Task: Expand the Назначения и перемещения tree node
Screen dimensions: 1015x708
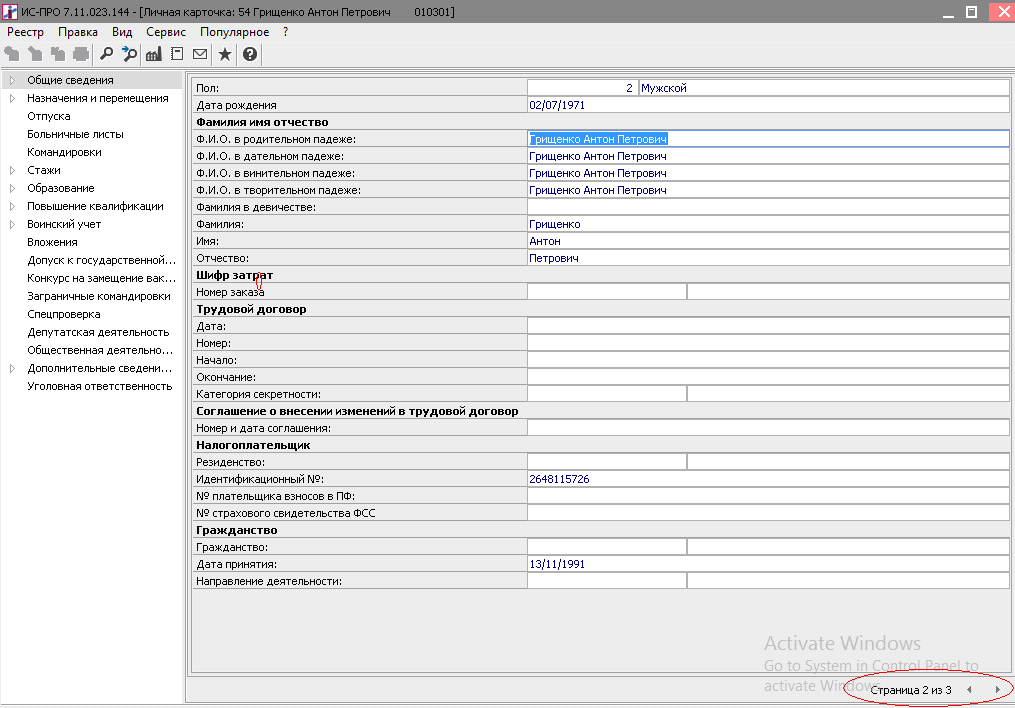Action: point(12,98)
